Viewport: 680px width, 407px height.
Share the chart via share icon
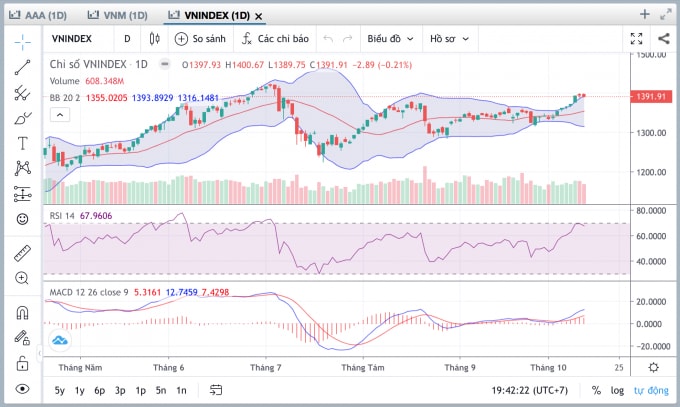664,39
